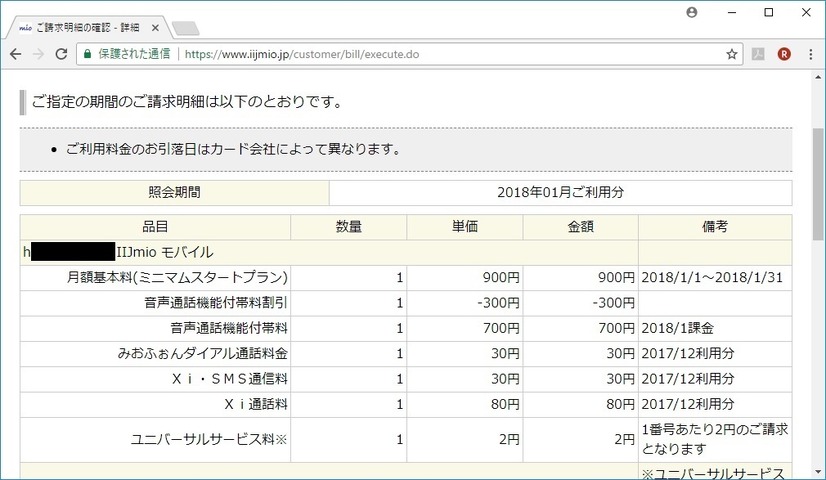
Task: Click the ご指定の期間のご請求明細 heading
Action: 188,102
